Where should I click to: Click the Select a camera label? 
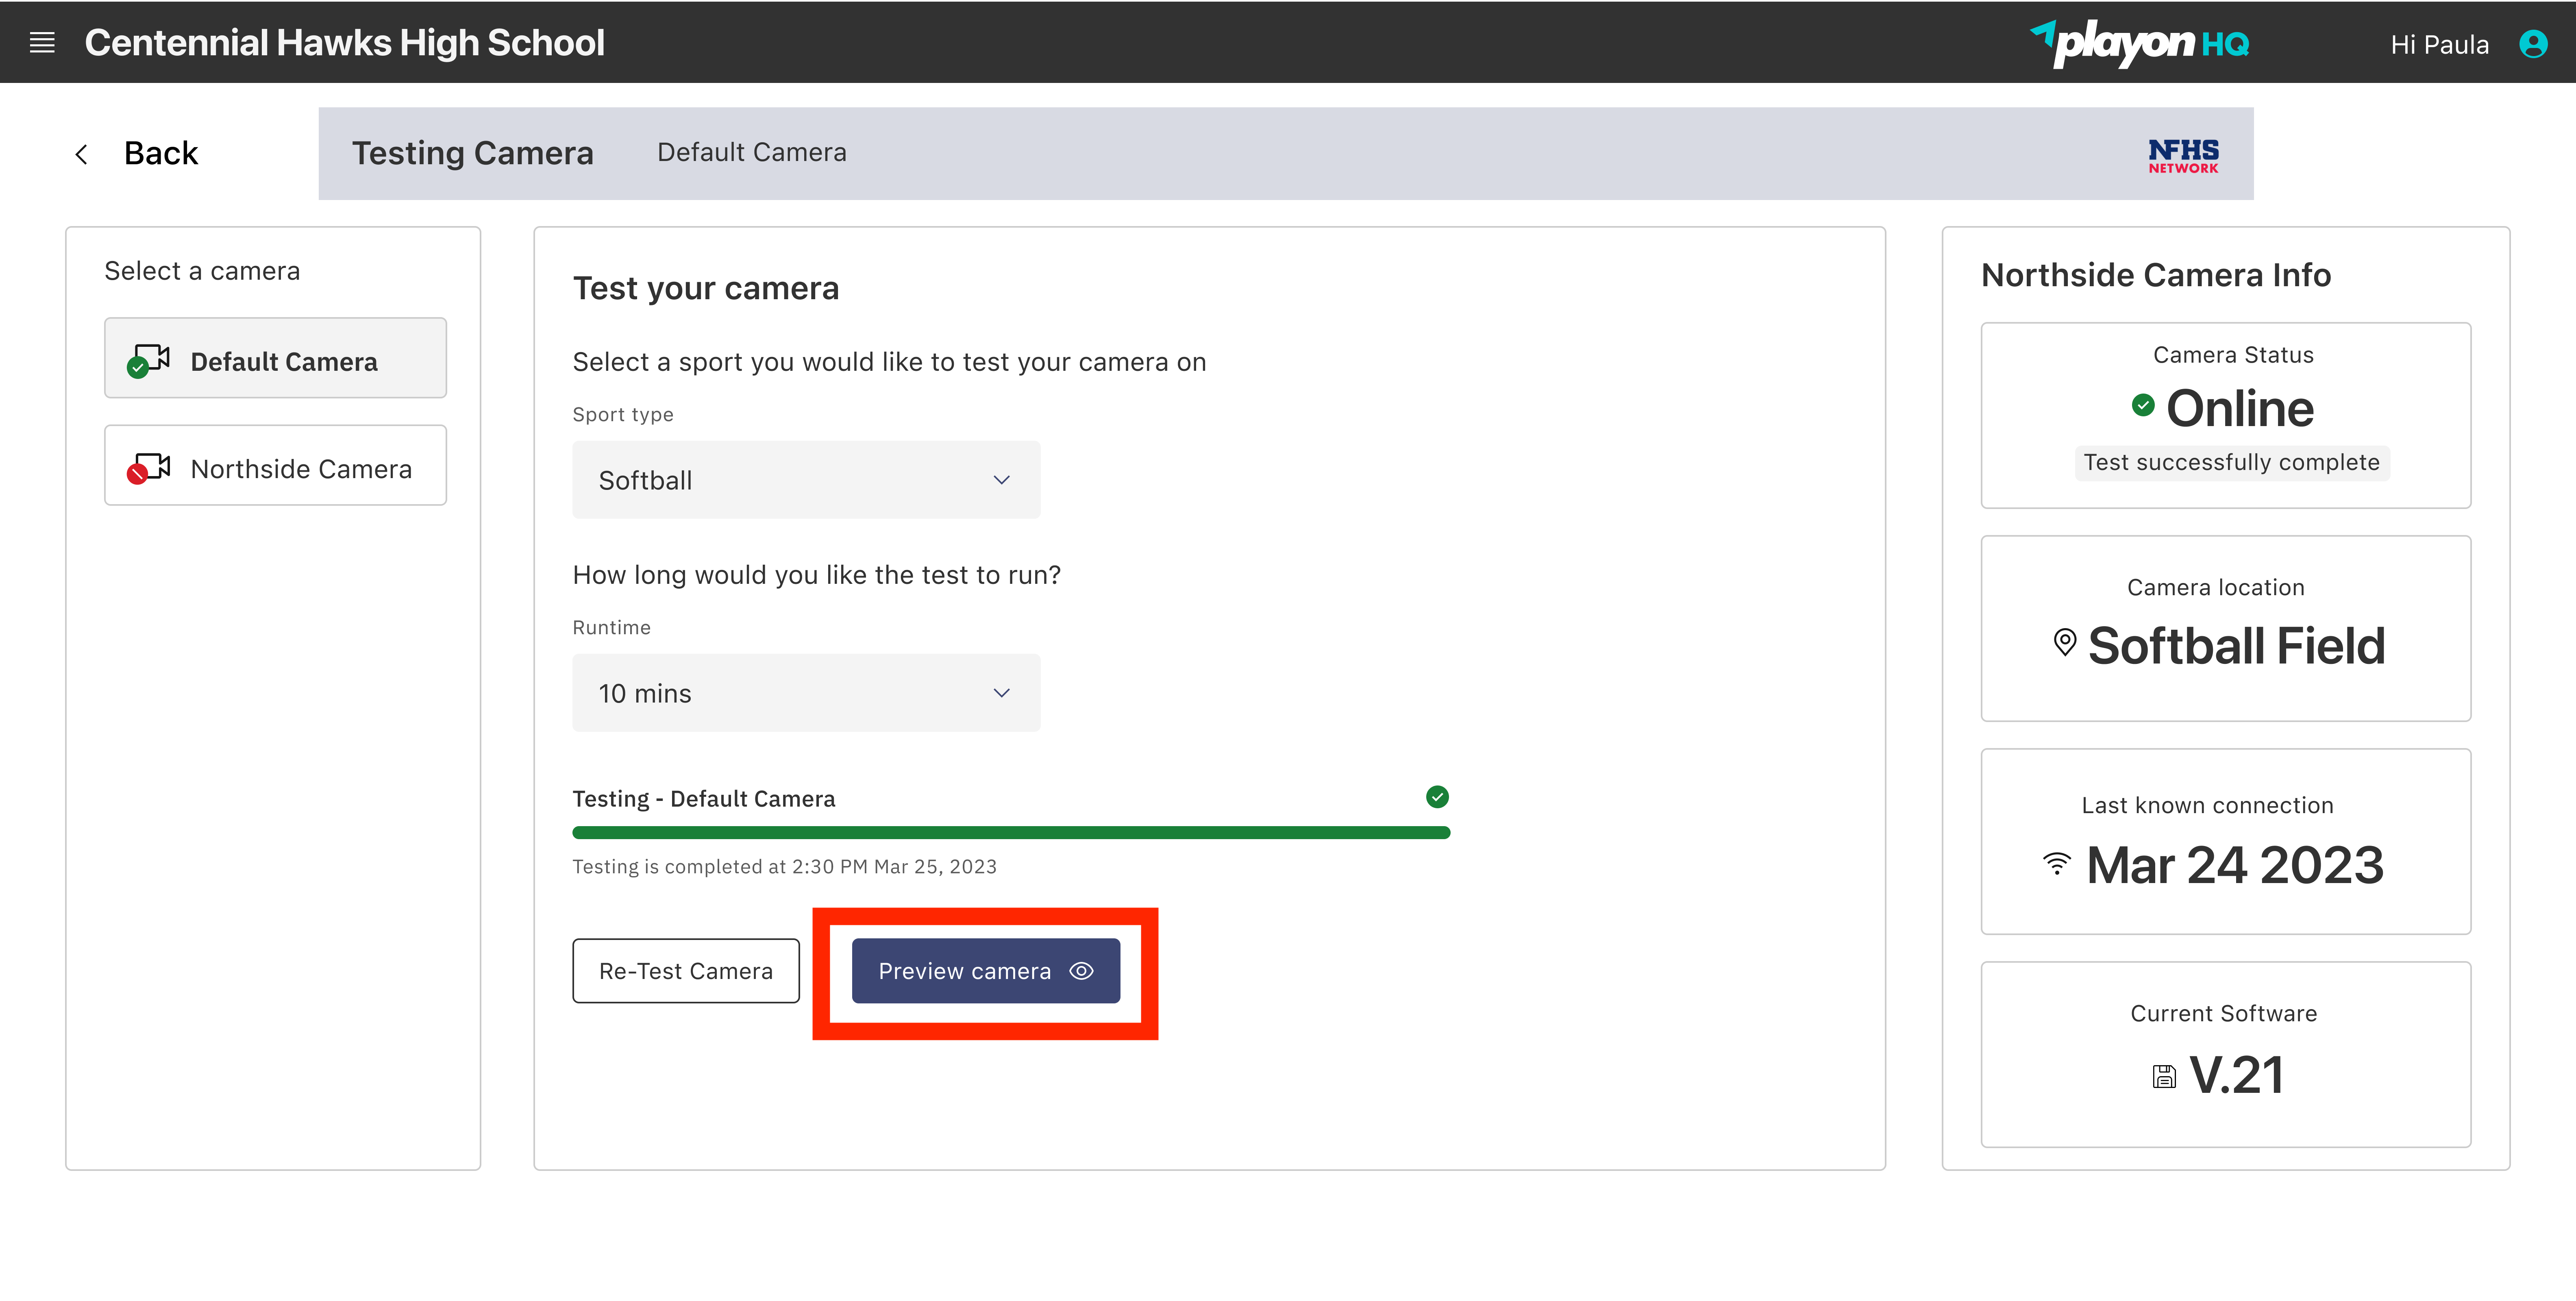coord(202,271)
